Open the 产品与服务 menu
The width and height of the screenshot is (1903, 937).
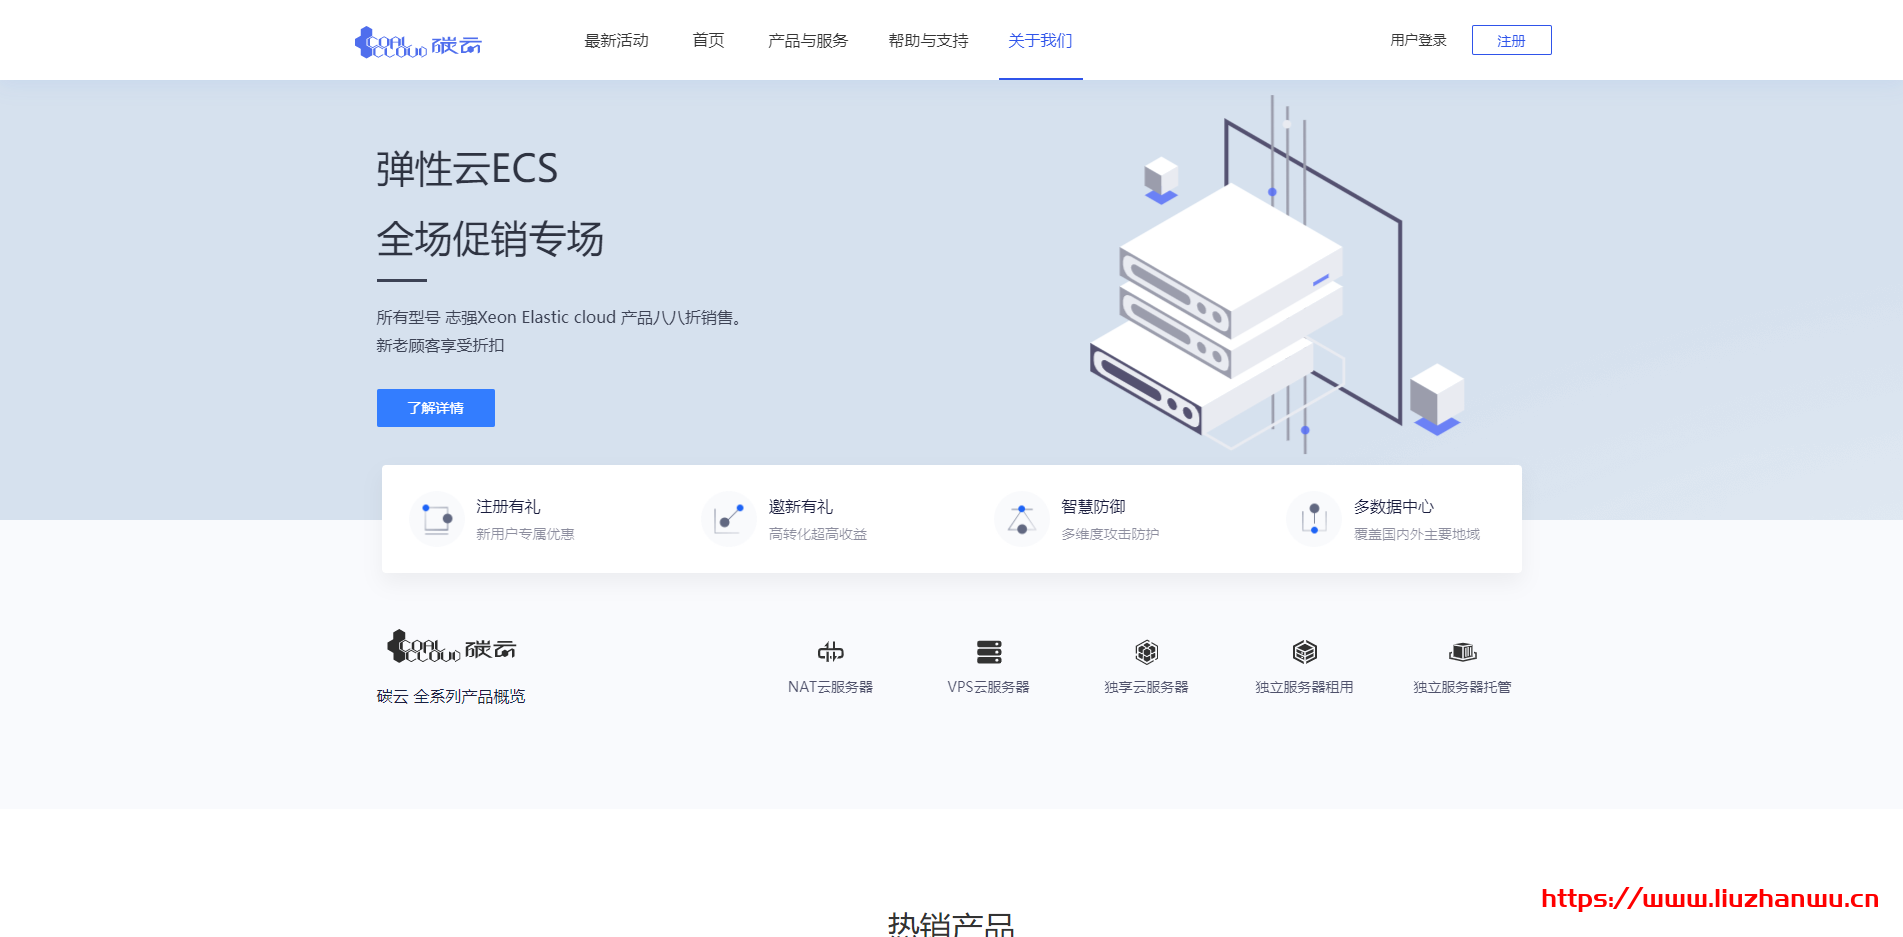(807, 40)
